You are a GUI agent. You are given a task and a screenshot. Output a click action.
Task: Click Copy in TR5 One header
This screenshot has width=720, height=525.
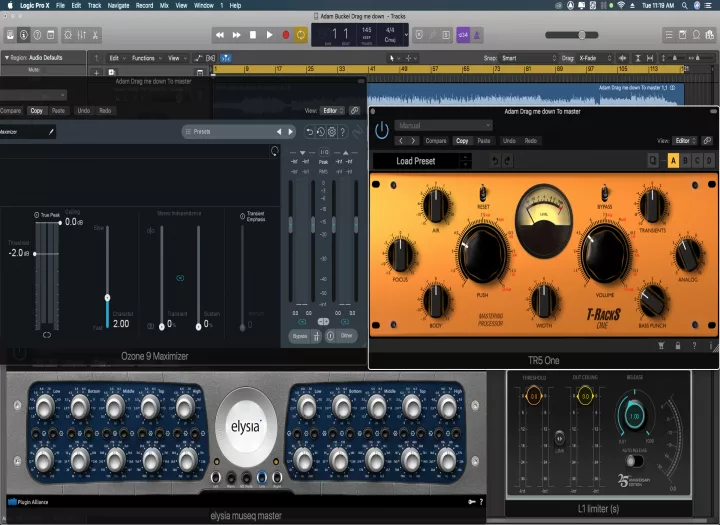point(462,141)
